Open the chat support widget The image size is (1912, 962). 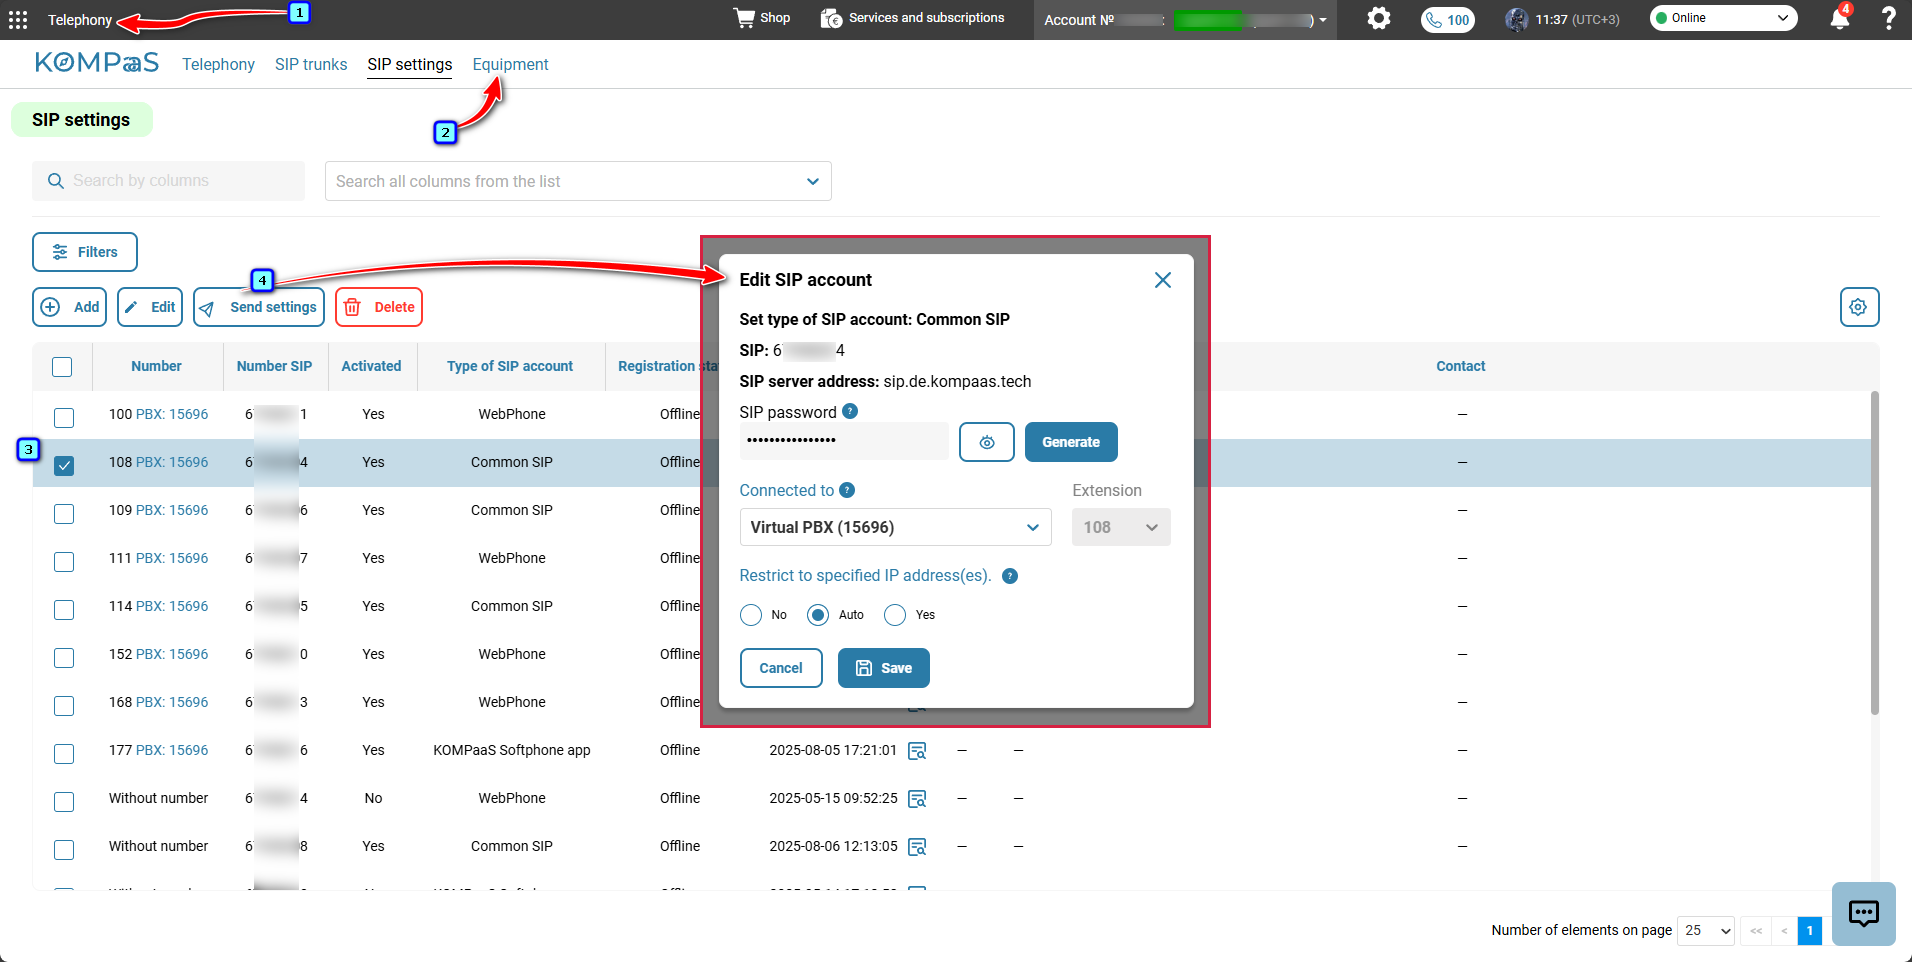(x=1864, y=913)
